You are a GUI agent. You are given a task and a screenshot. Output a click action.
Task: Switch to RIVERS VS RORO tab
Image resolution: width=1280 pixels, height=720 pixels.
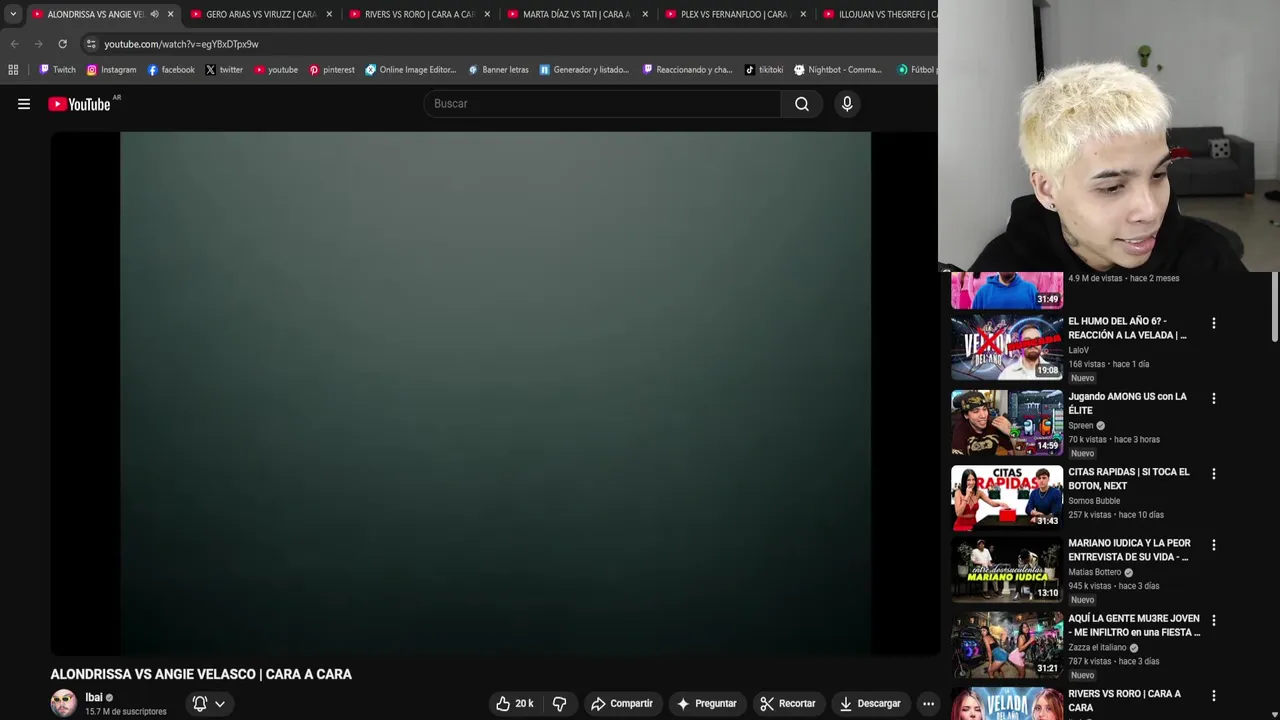[418, 14]
